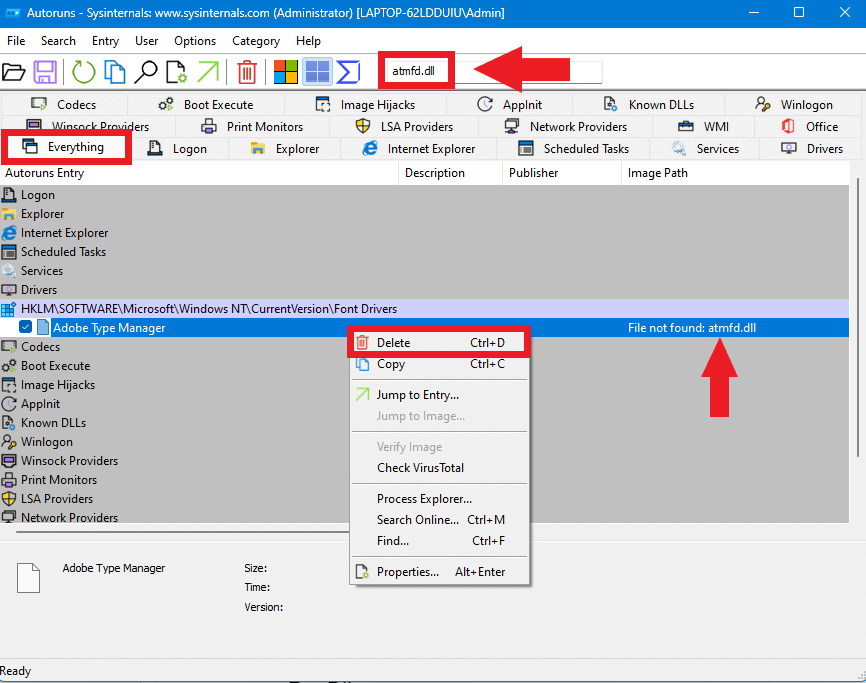Click the Jump to Entry arrow icon

(208, 72)
